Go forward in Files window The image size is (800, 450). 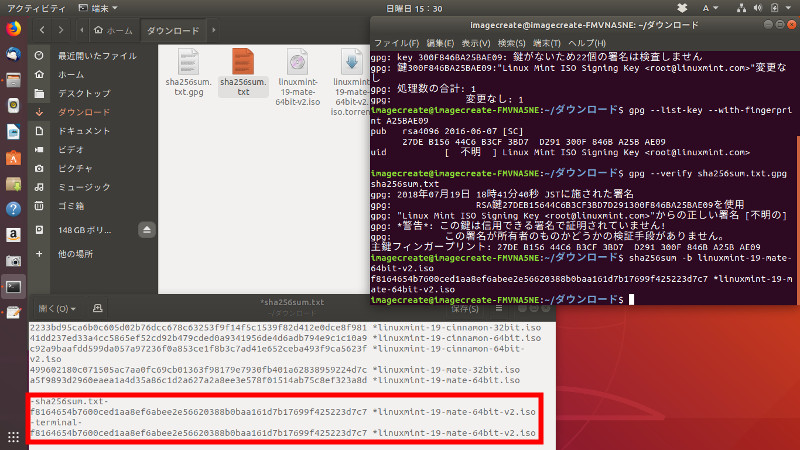(61, 30)
